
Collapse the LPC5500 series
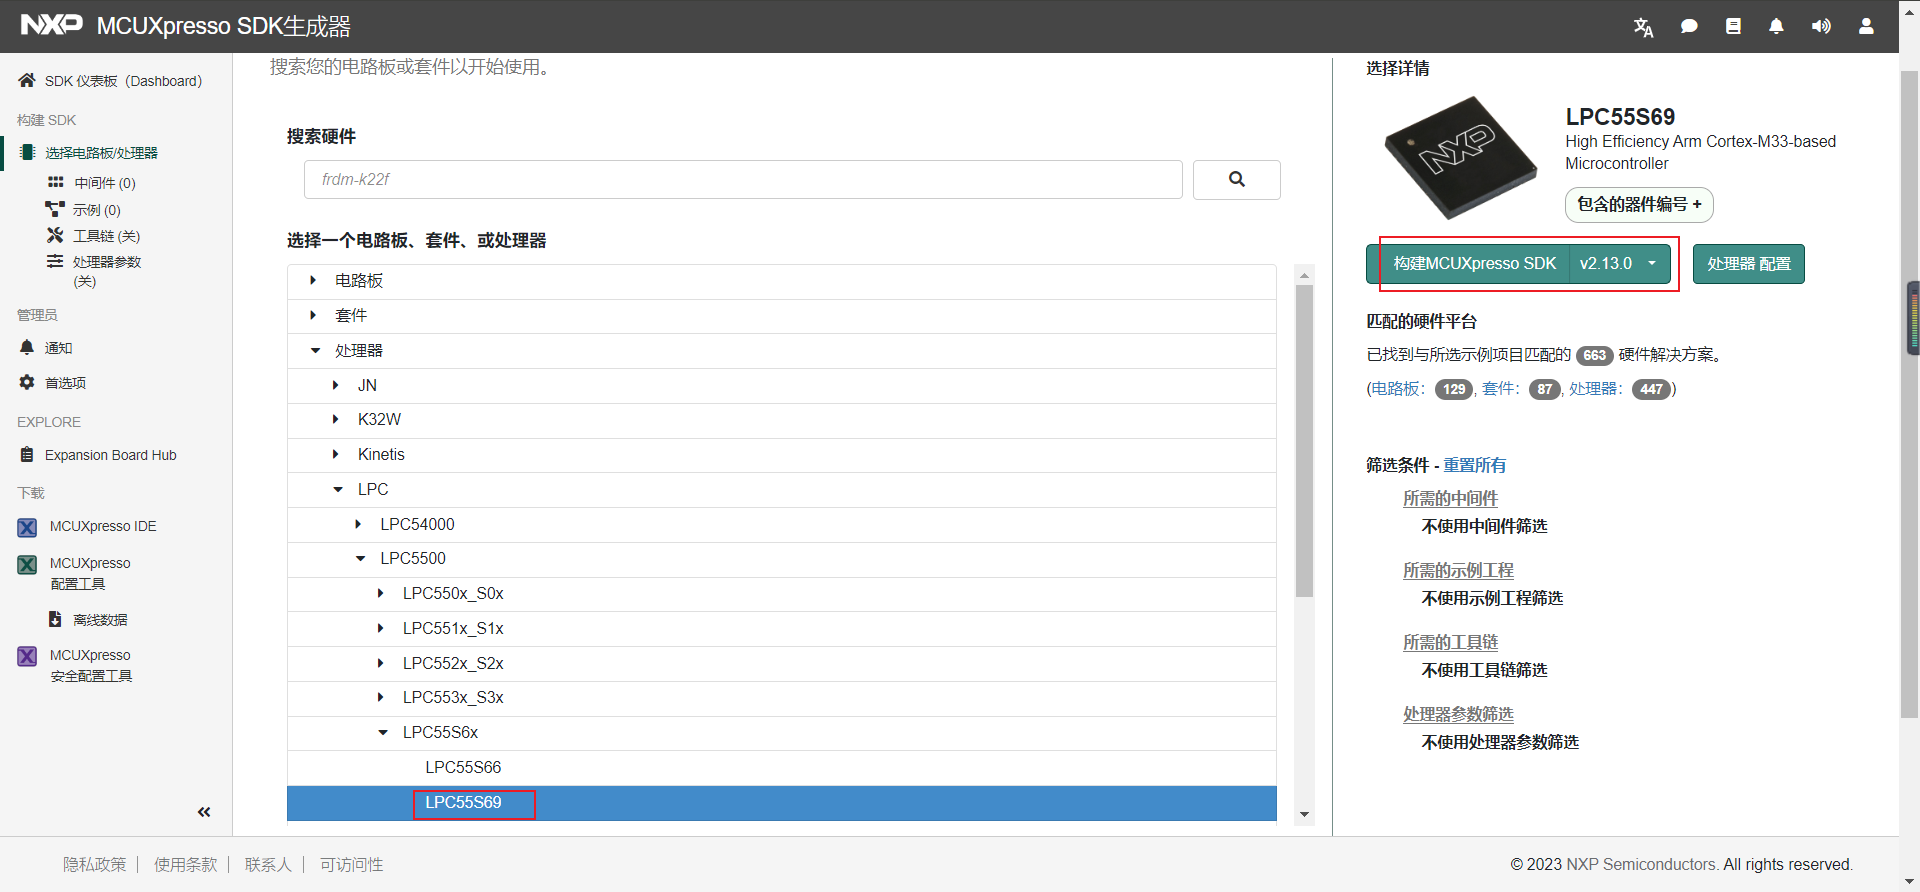(360, 558)
